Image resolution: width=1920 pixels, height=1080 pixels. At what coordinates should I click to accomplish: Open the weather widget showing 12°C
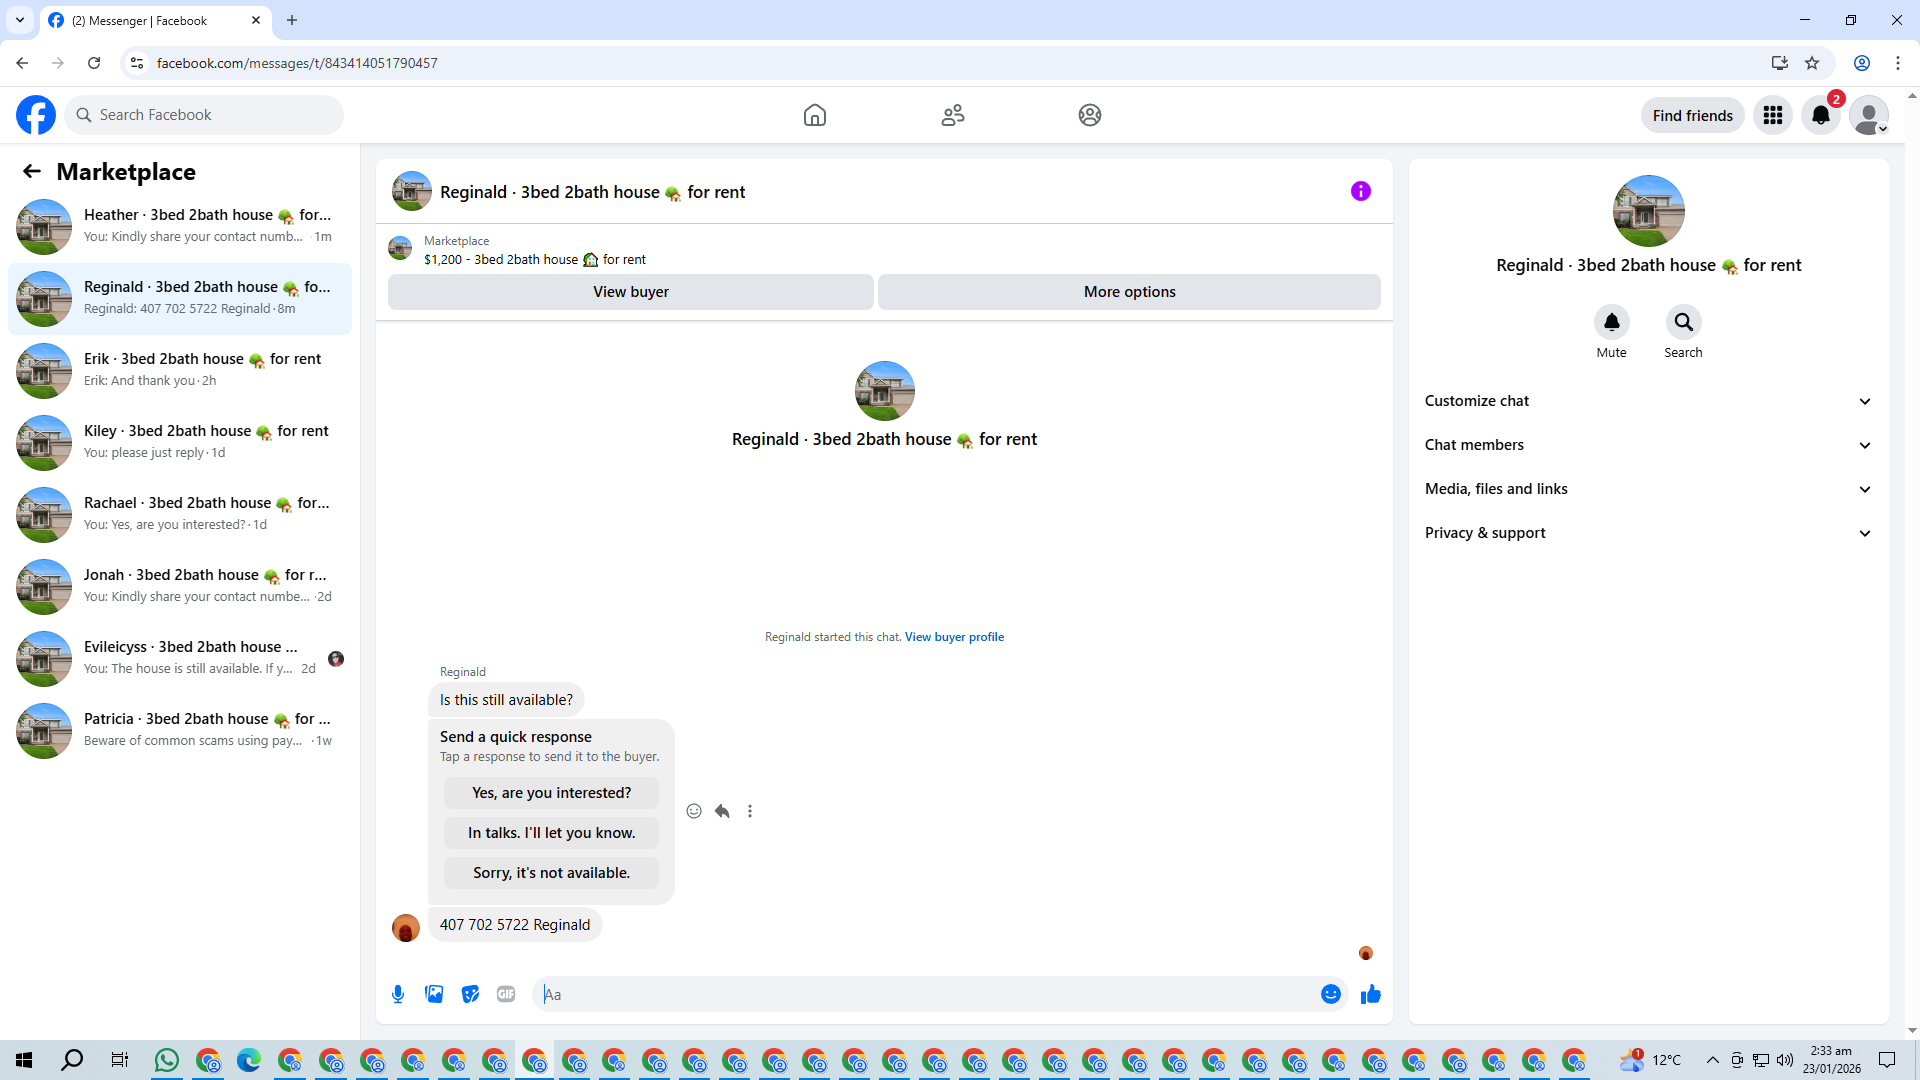[1651, 1060]
